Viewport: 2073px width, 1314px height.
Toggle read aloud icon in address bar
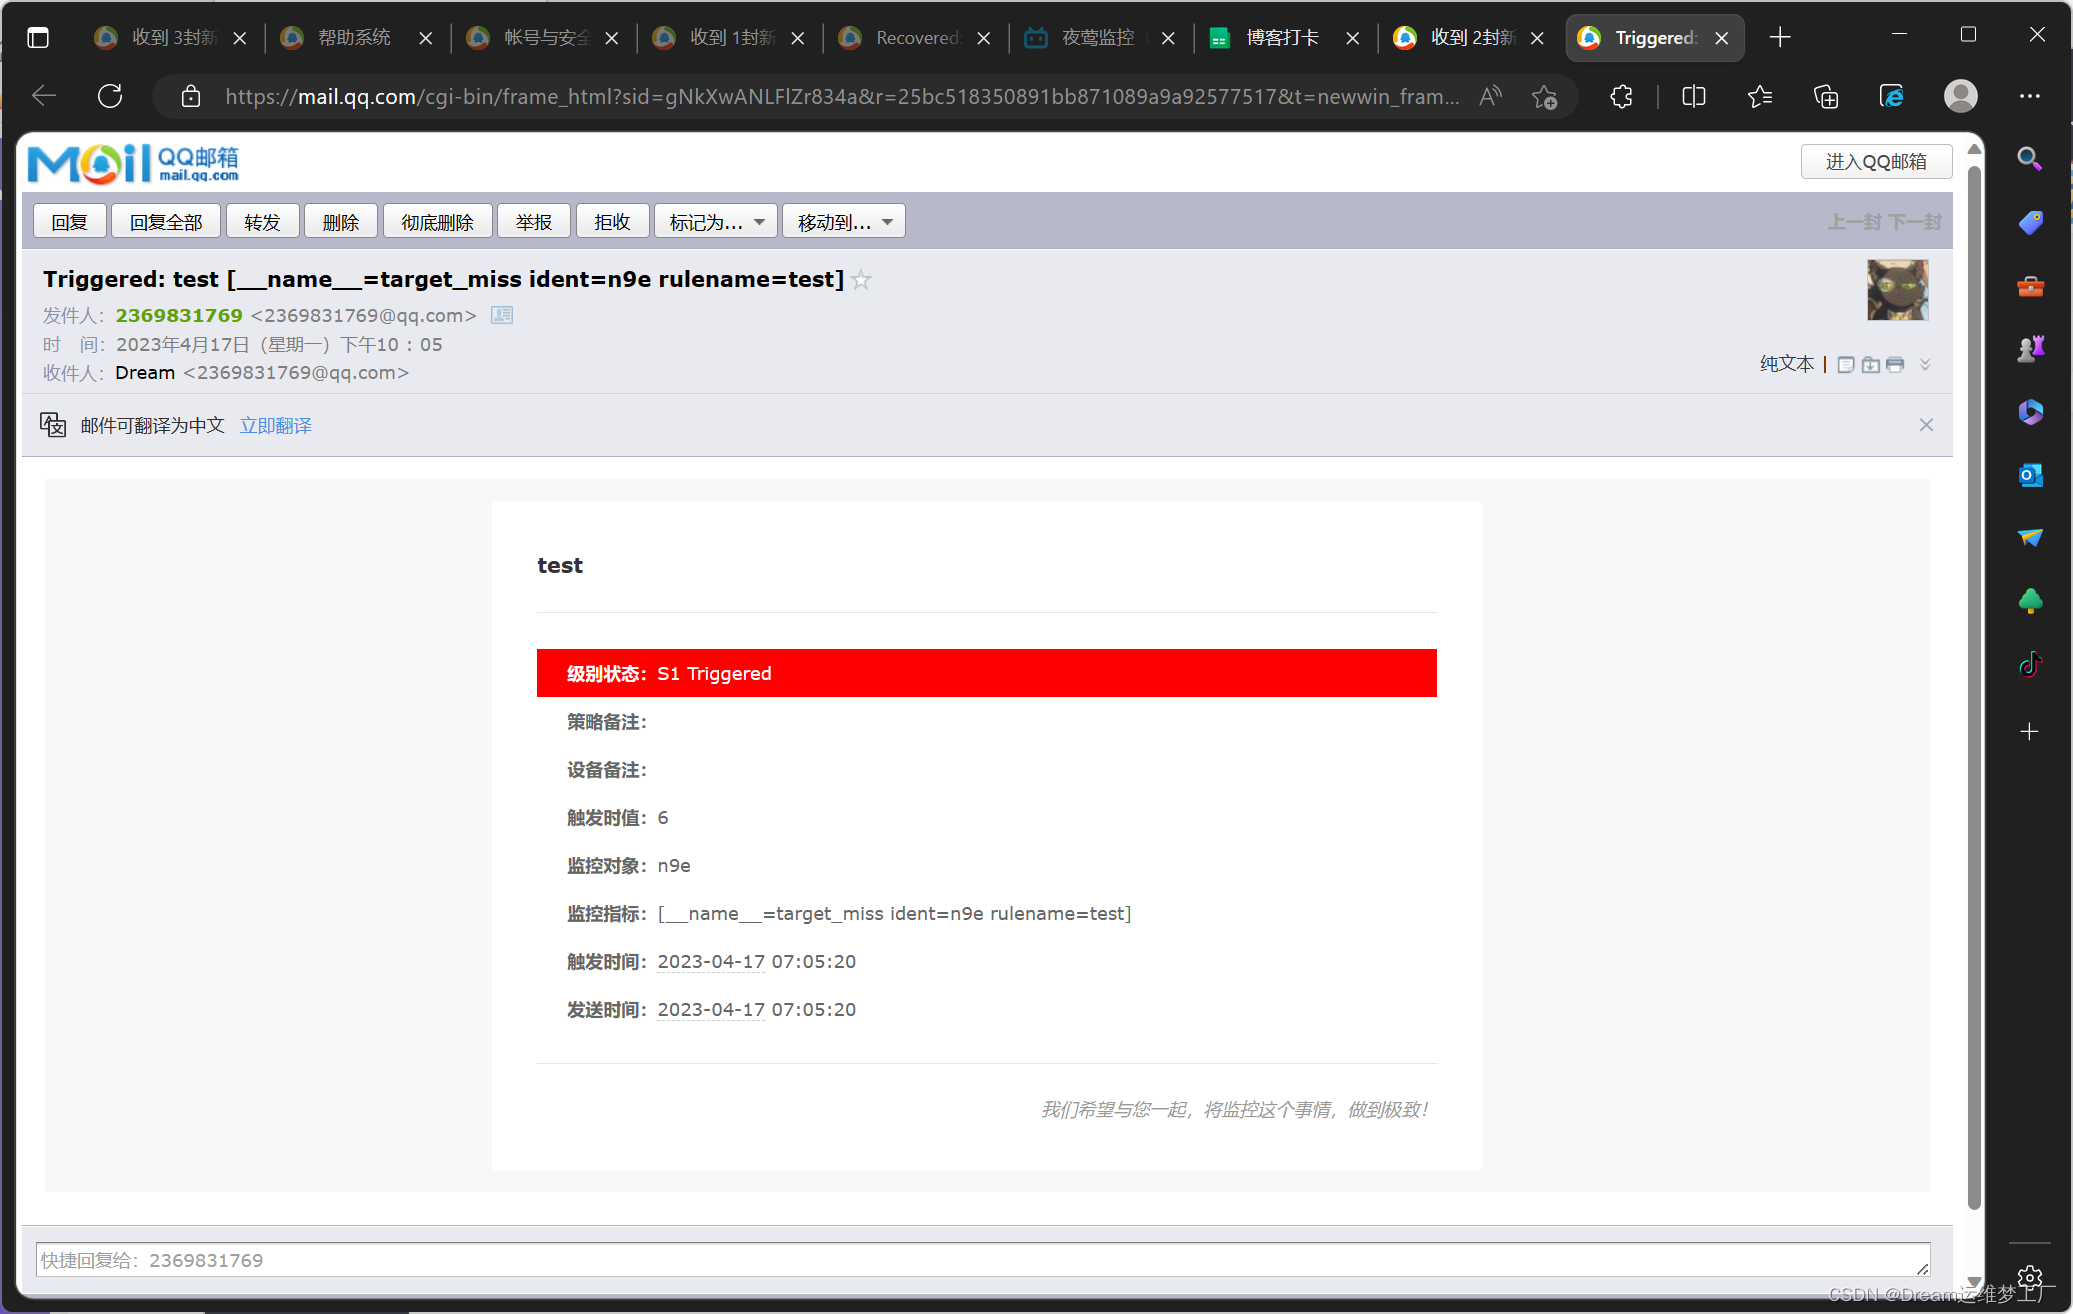coord(1490,97)
